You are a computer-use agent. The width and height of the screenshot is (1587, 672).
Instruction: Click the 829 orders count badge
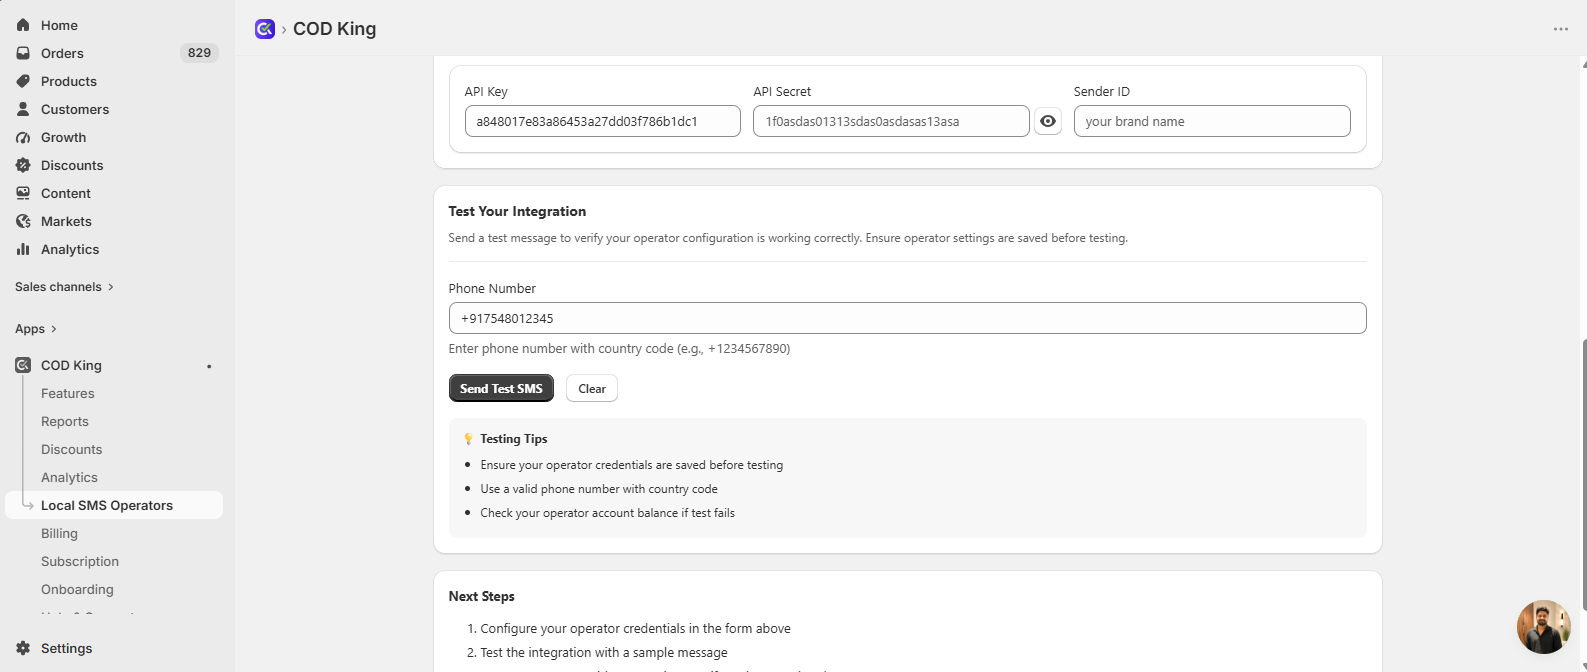point(199,53)
